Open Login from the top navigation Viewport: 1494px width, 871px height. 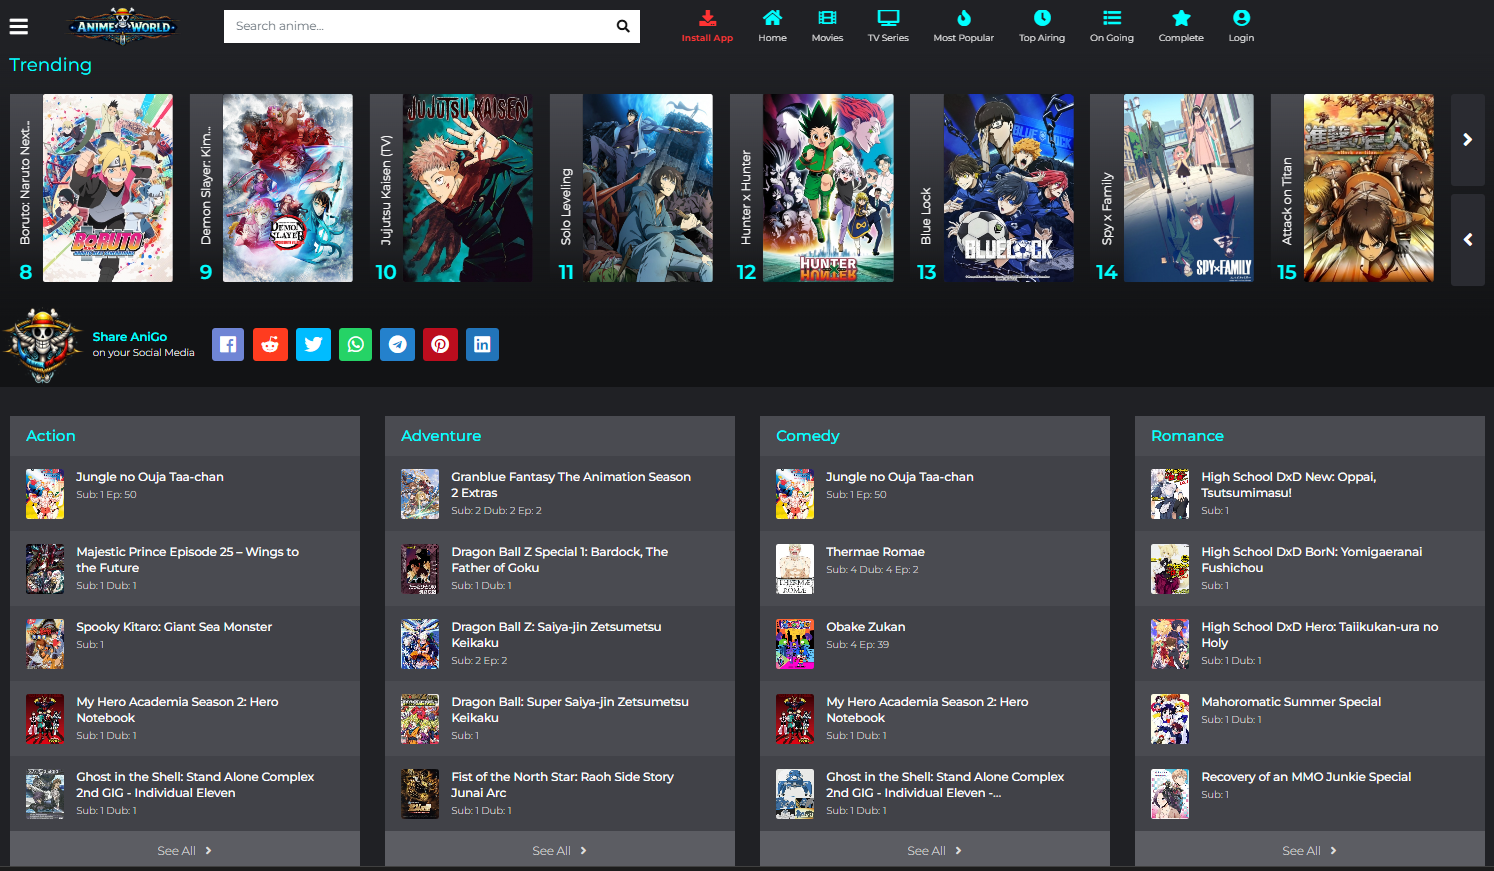(1241, 26)
